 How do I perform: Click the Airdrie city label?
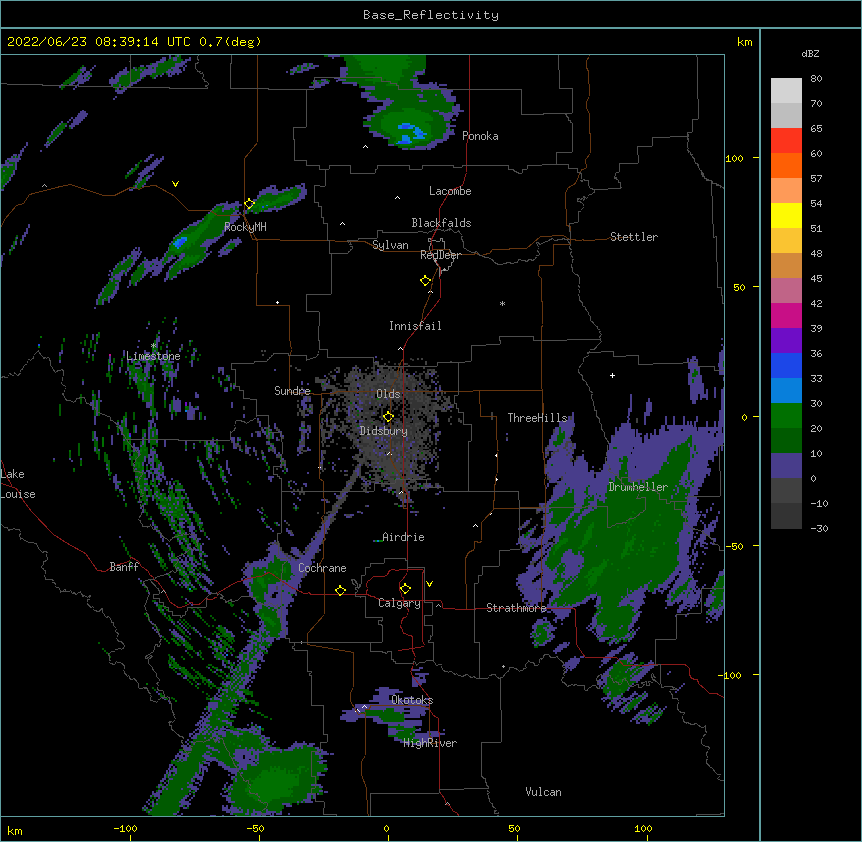(x=403, y=537)
